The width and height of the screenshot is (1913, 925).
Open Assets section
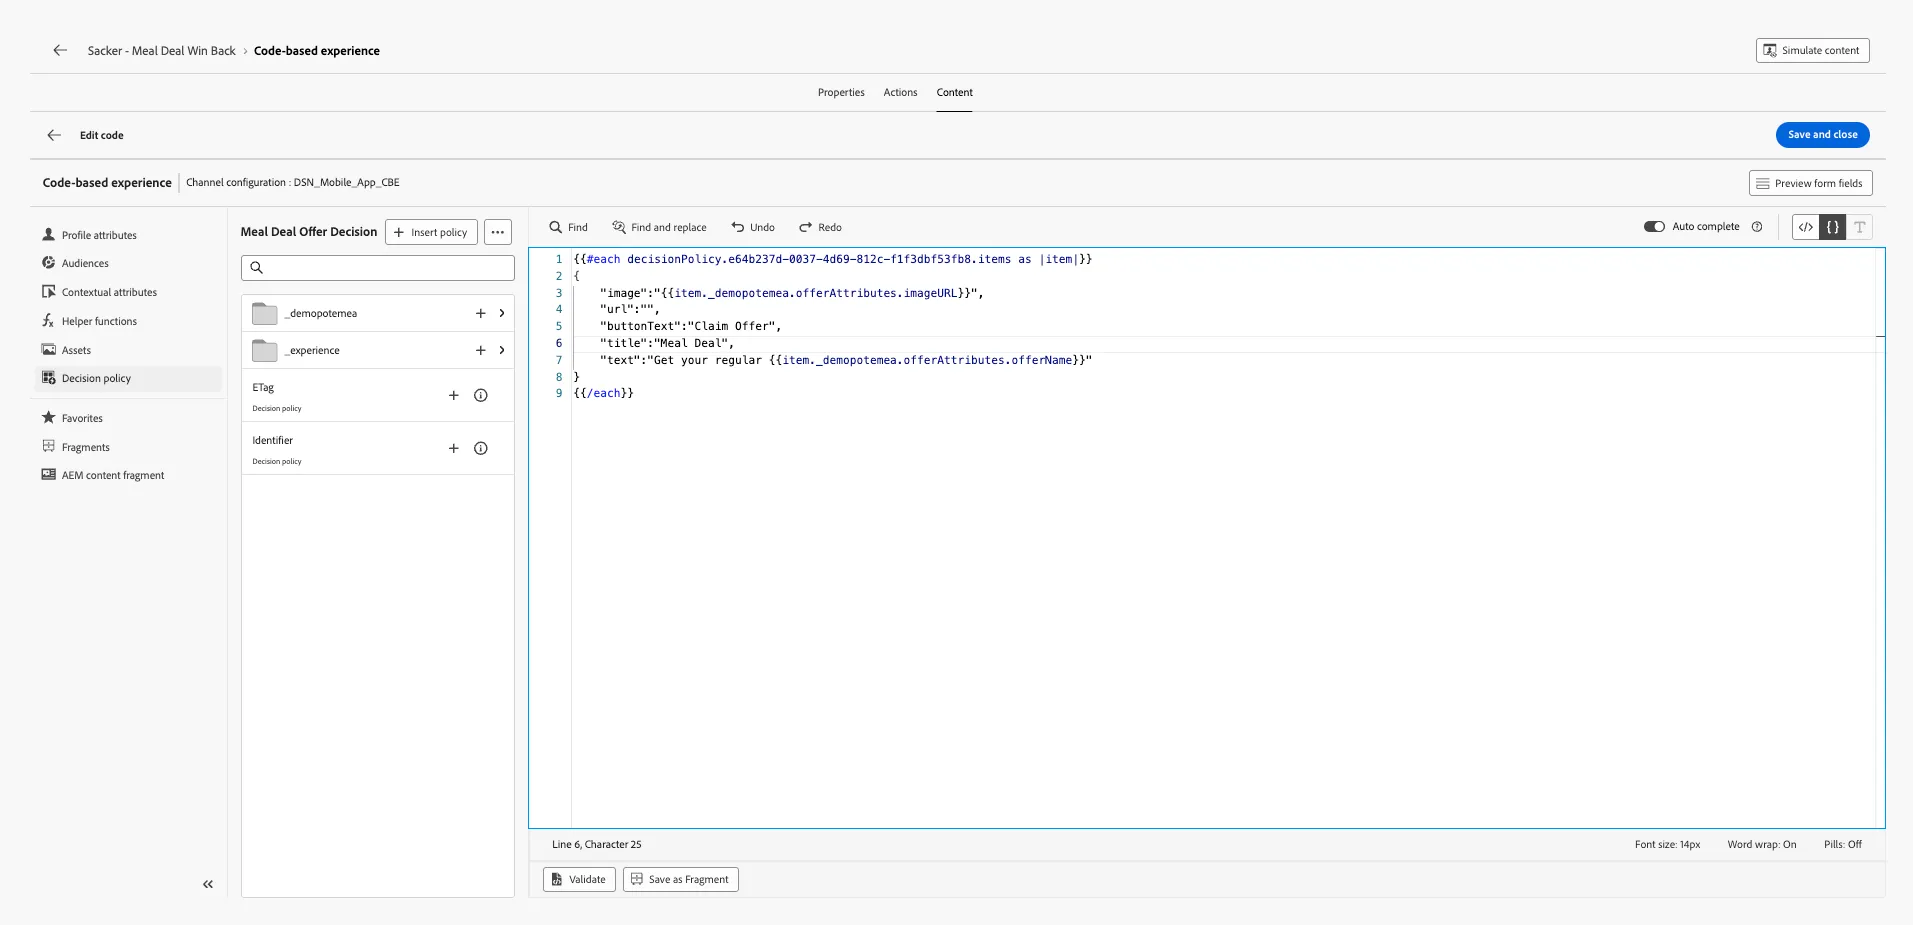[76, 350]
